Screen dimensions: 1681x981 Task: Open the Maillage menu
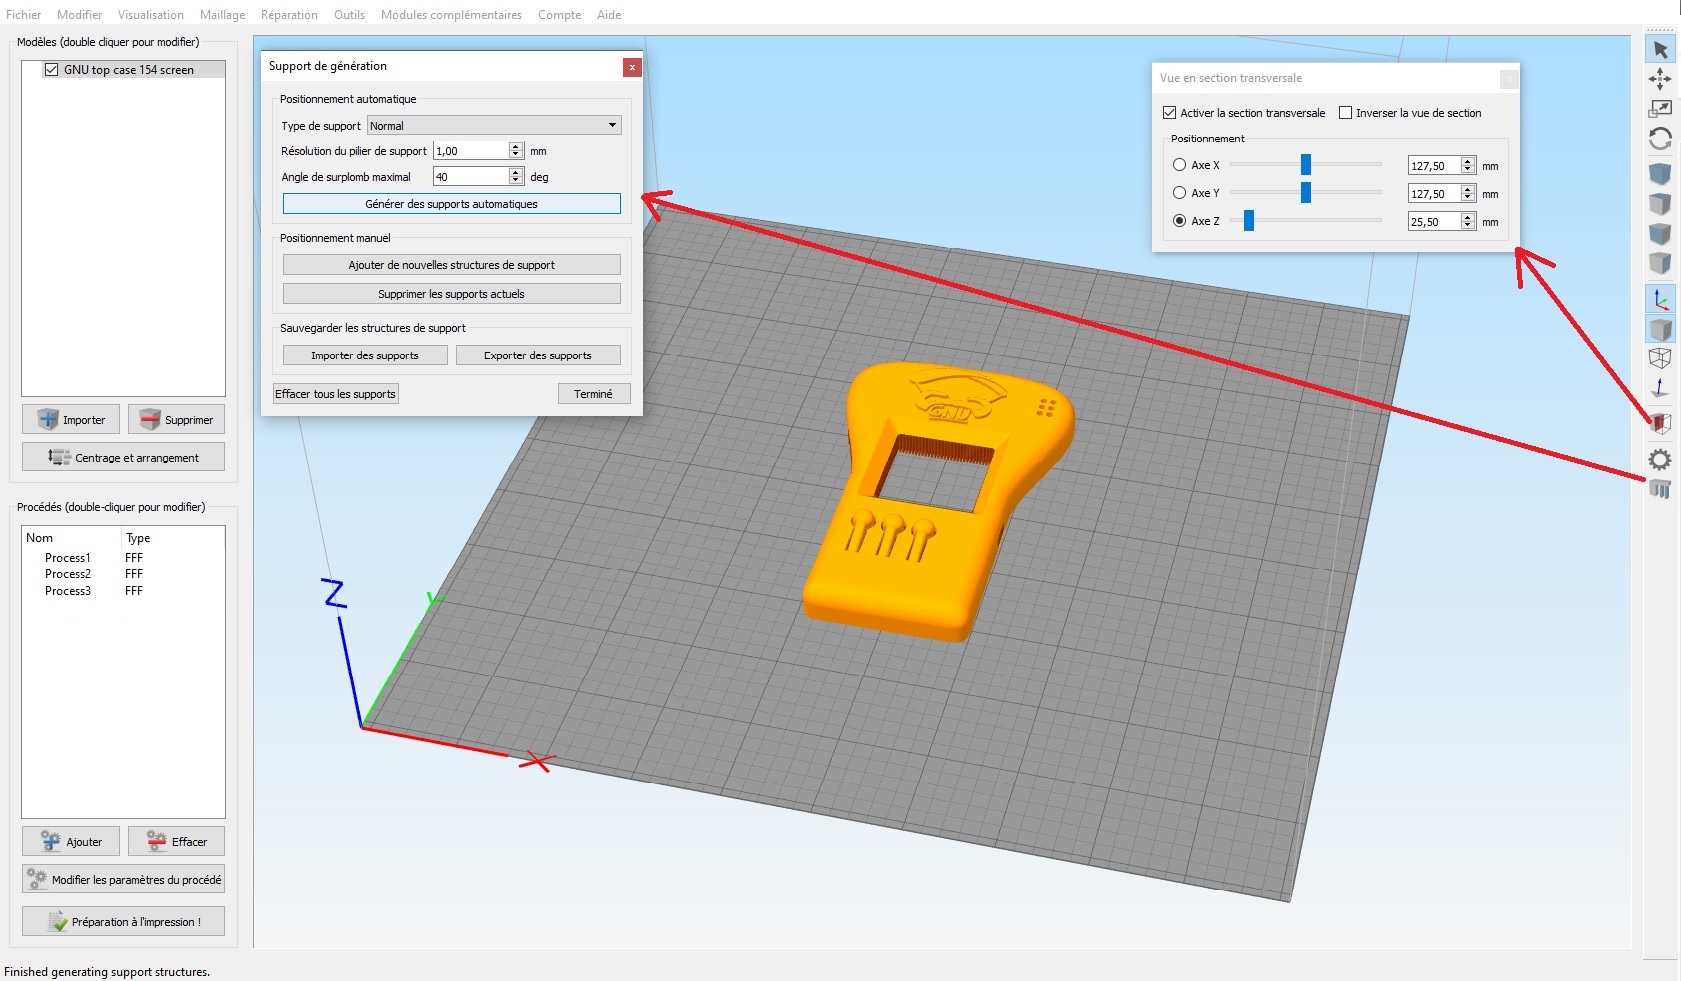click(222, 15)
